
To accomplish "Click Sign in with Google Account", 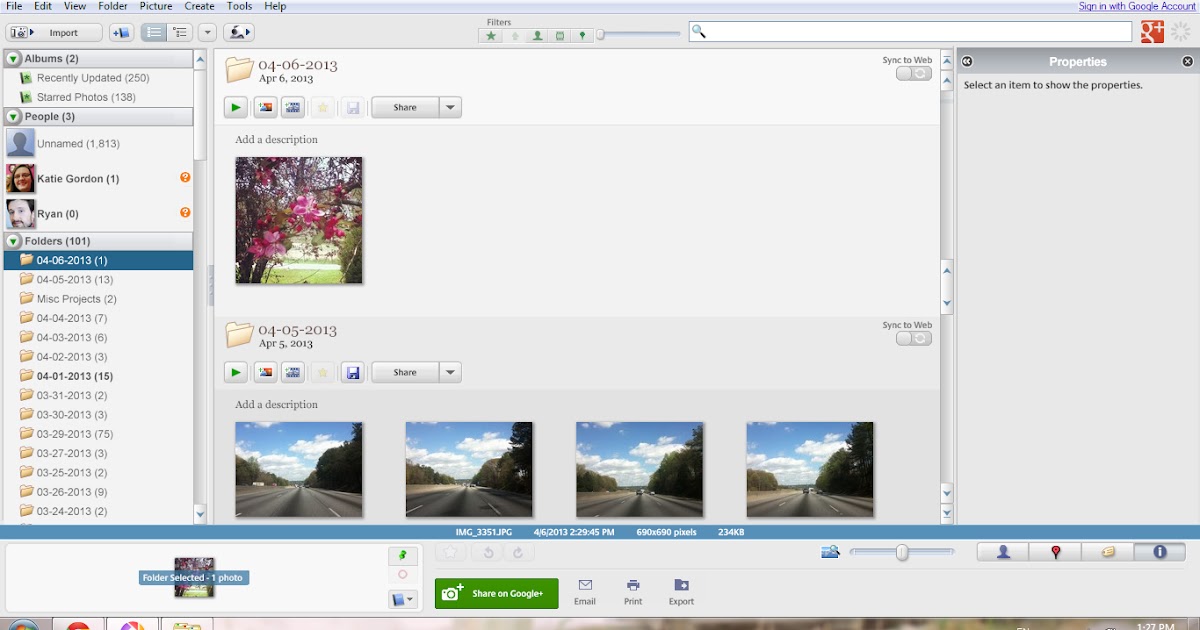I will 1137,5.
